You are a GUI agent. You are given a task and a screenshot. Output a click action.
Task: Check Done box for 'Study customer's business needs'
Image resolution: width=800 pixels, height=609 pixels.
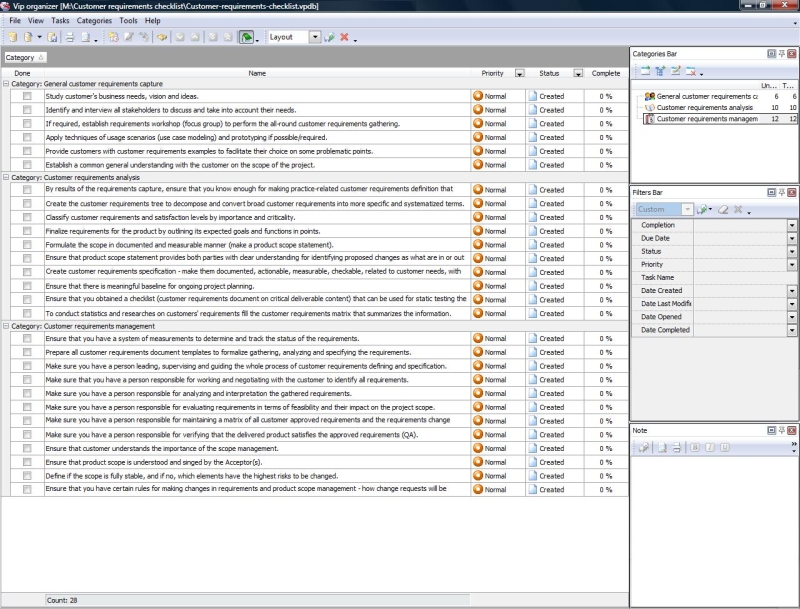[27, 96]
